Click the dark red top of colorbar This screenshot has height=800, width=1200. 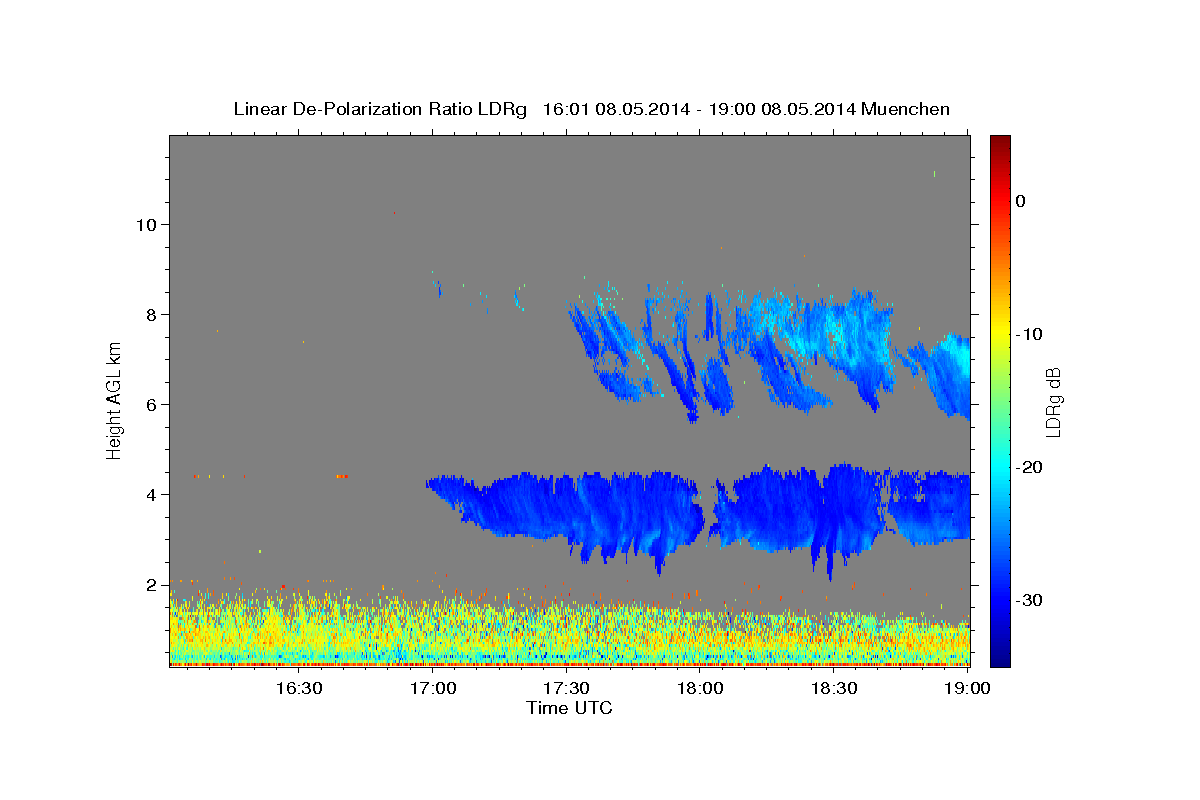click(1000, 142)
